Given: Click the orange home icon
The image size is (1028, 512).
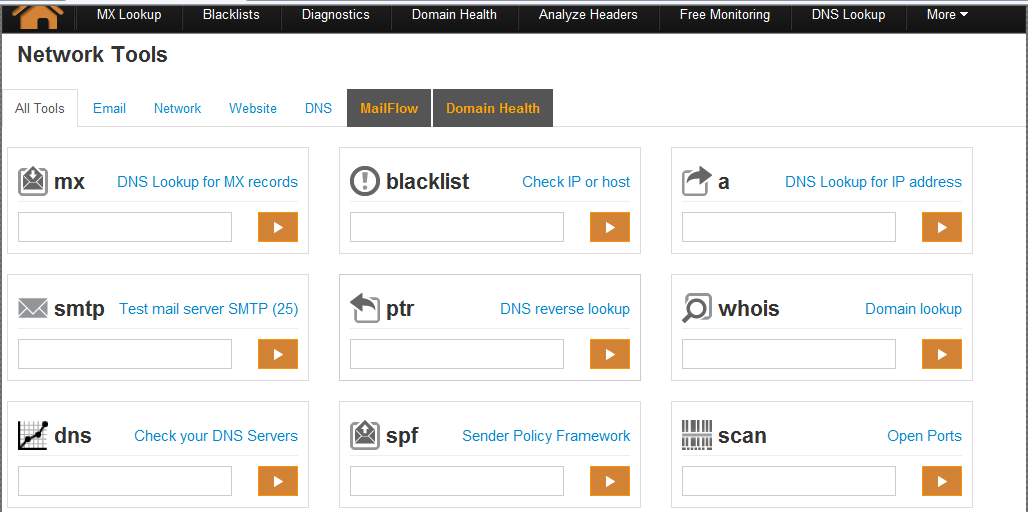Looking at the screenshot, I should pyautogui.click(x=37, y=14).
